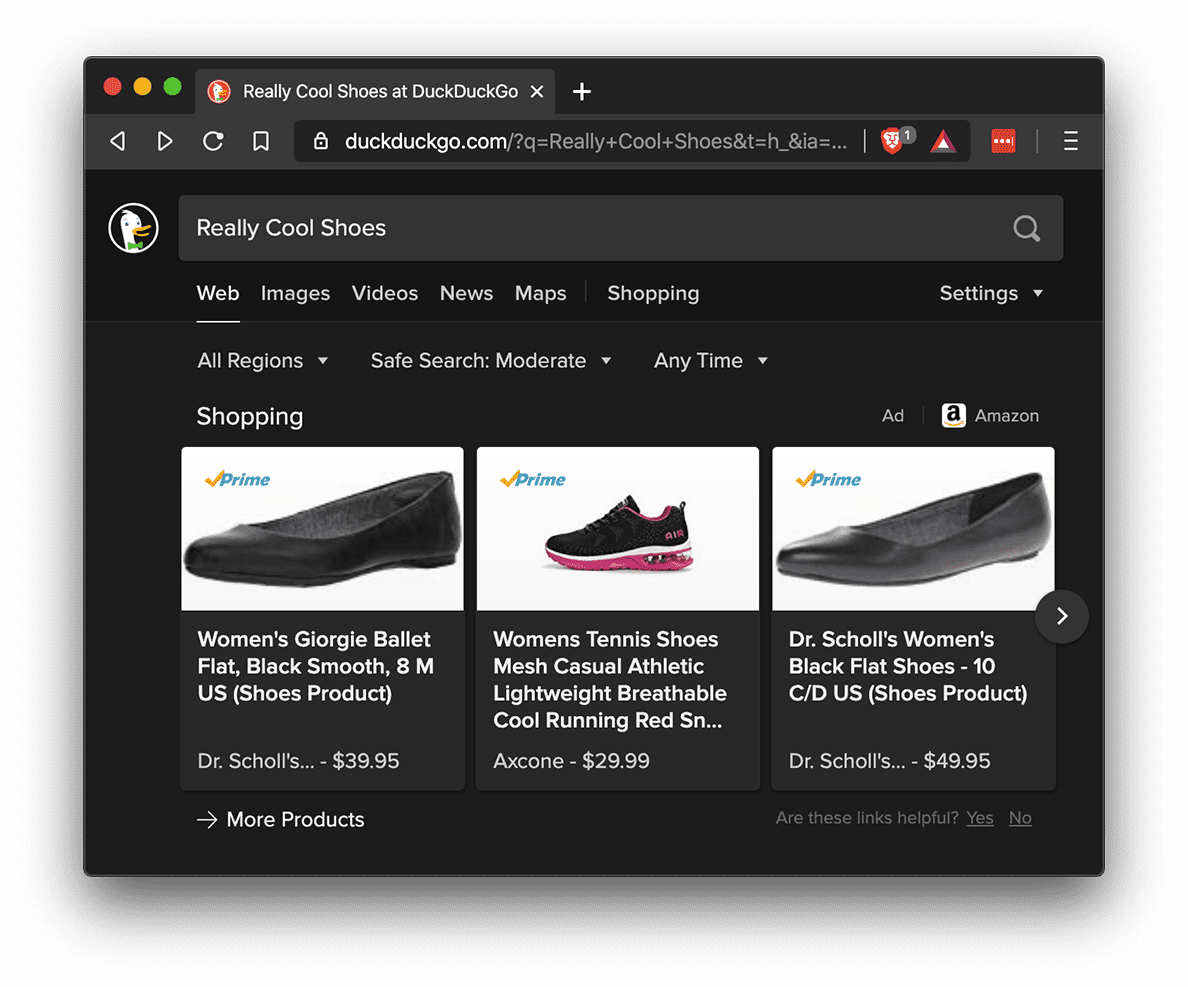This screenshot has height=987, width=1188.
Task: Click the DuckDuckGo duck logo
Action: pos(133,228)
